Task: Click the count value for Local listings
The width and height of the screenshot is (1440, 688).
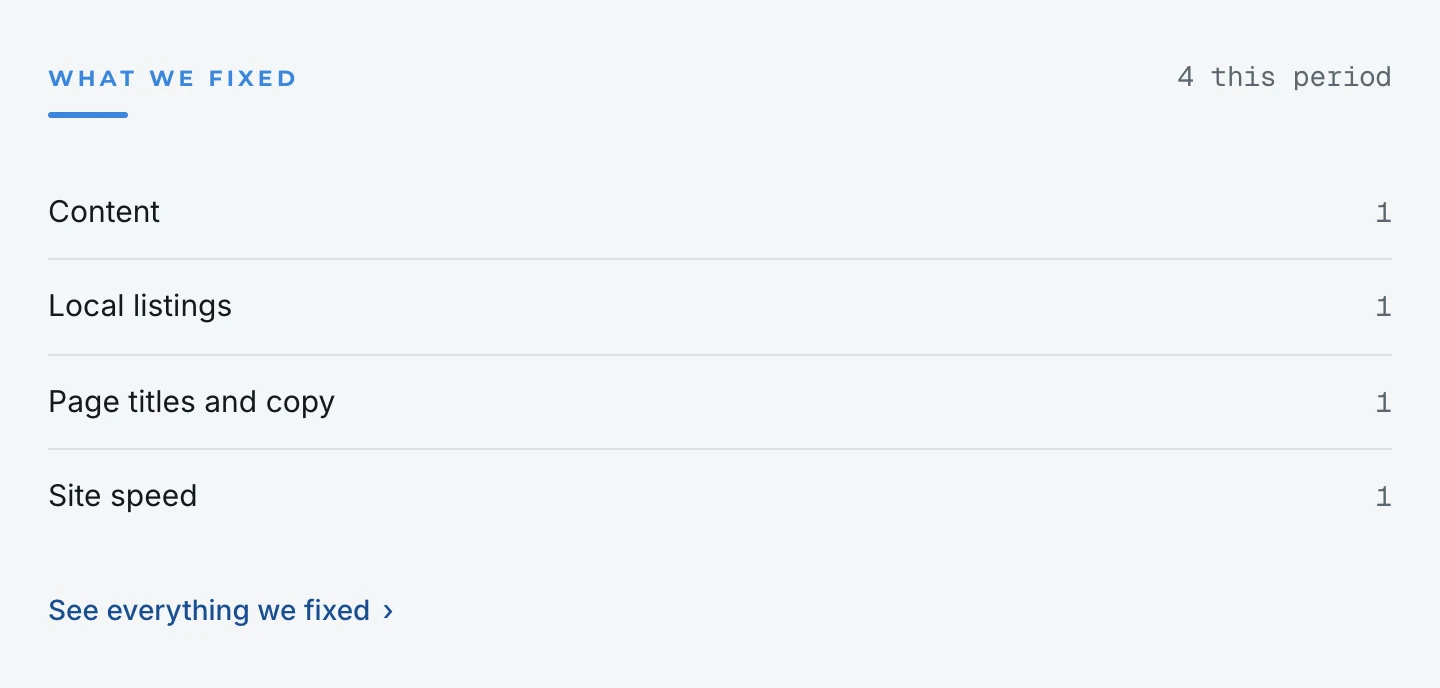Action: (1383, 306)
